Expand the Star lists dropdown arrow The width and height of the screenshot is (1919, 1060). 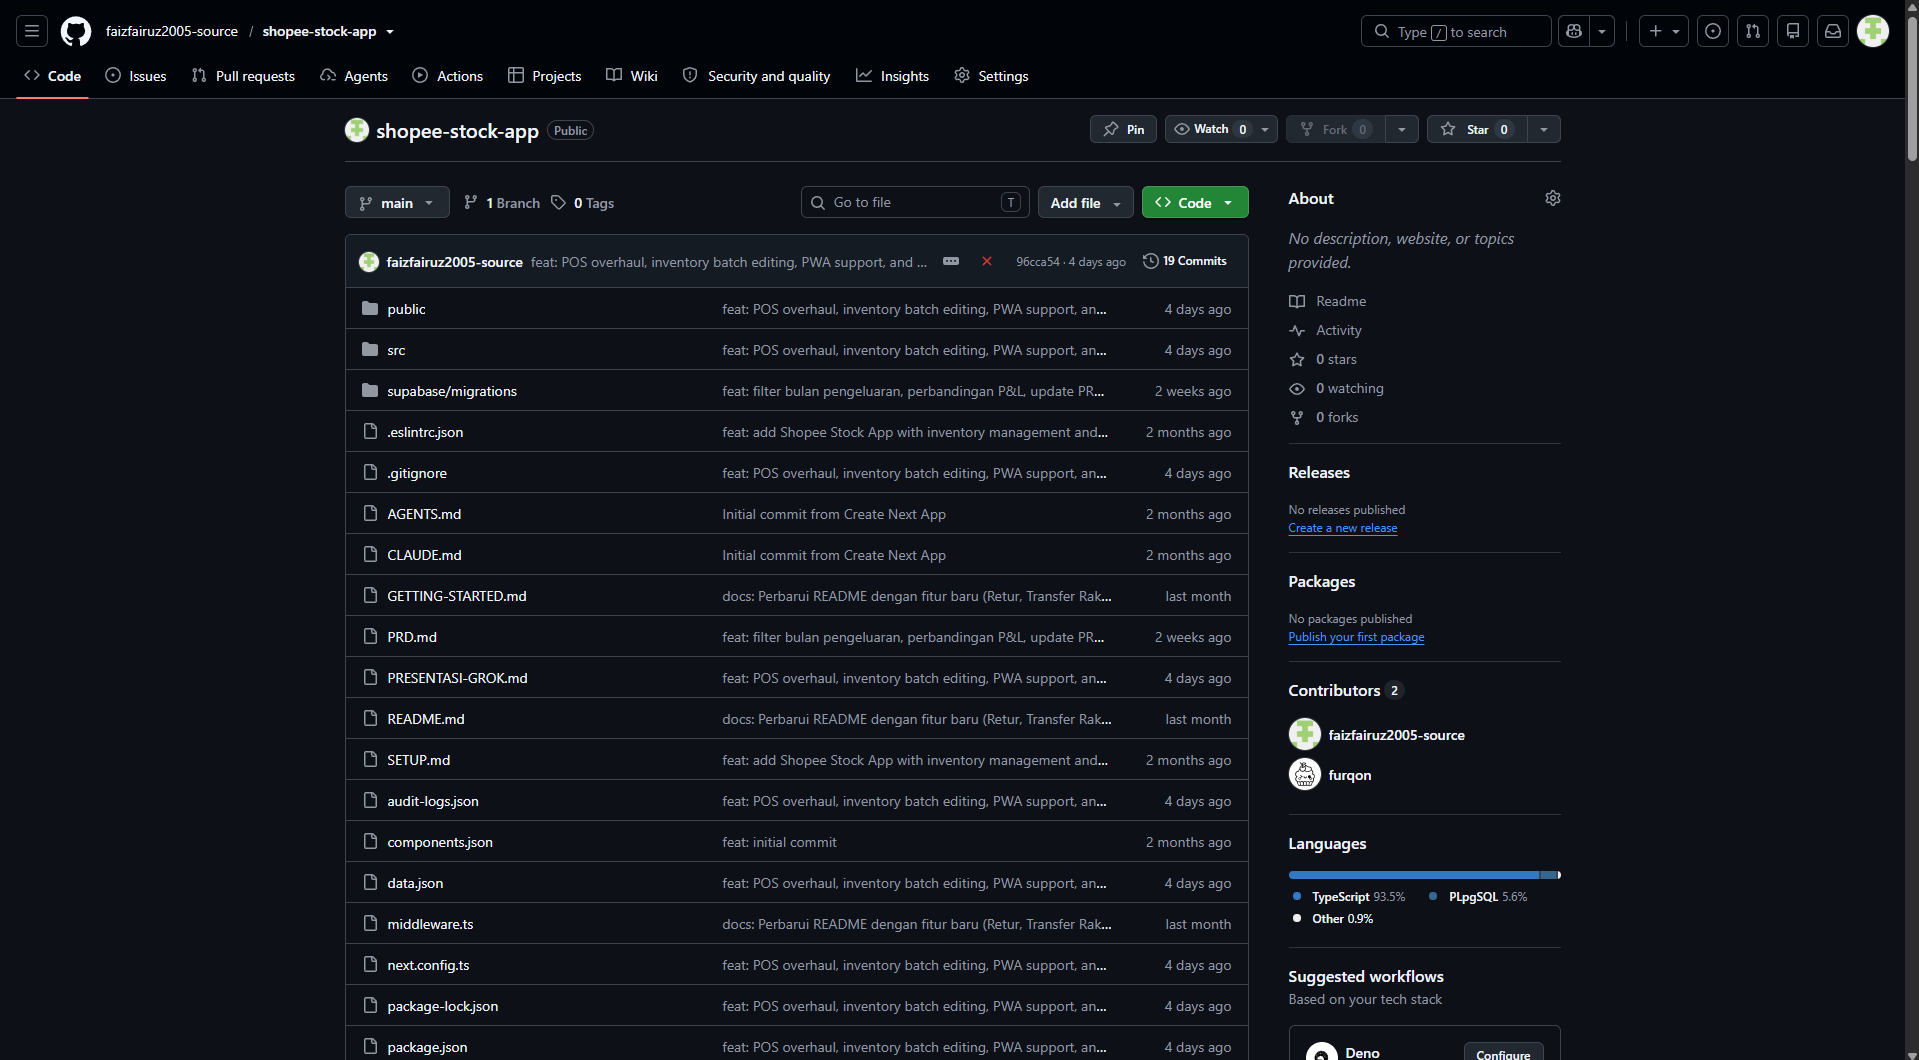(x=1544, y=129)
